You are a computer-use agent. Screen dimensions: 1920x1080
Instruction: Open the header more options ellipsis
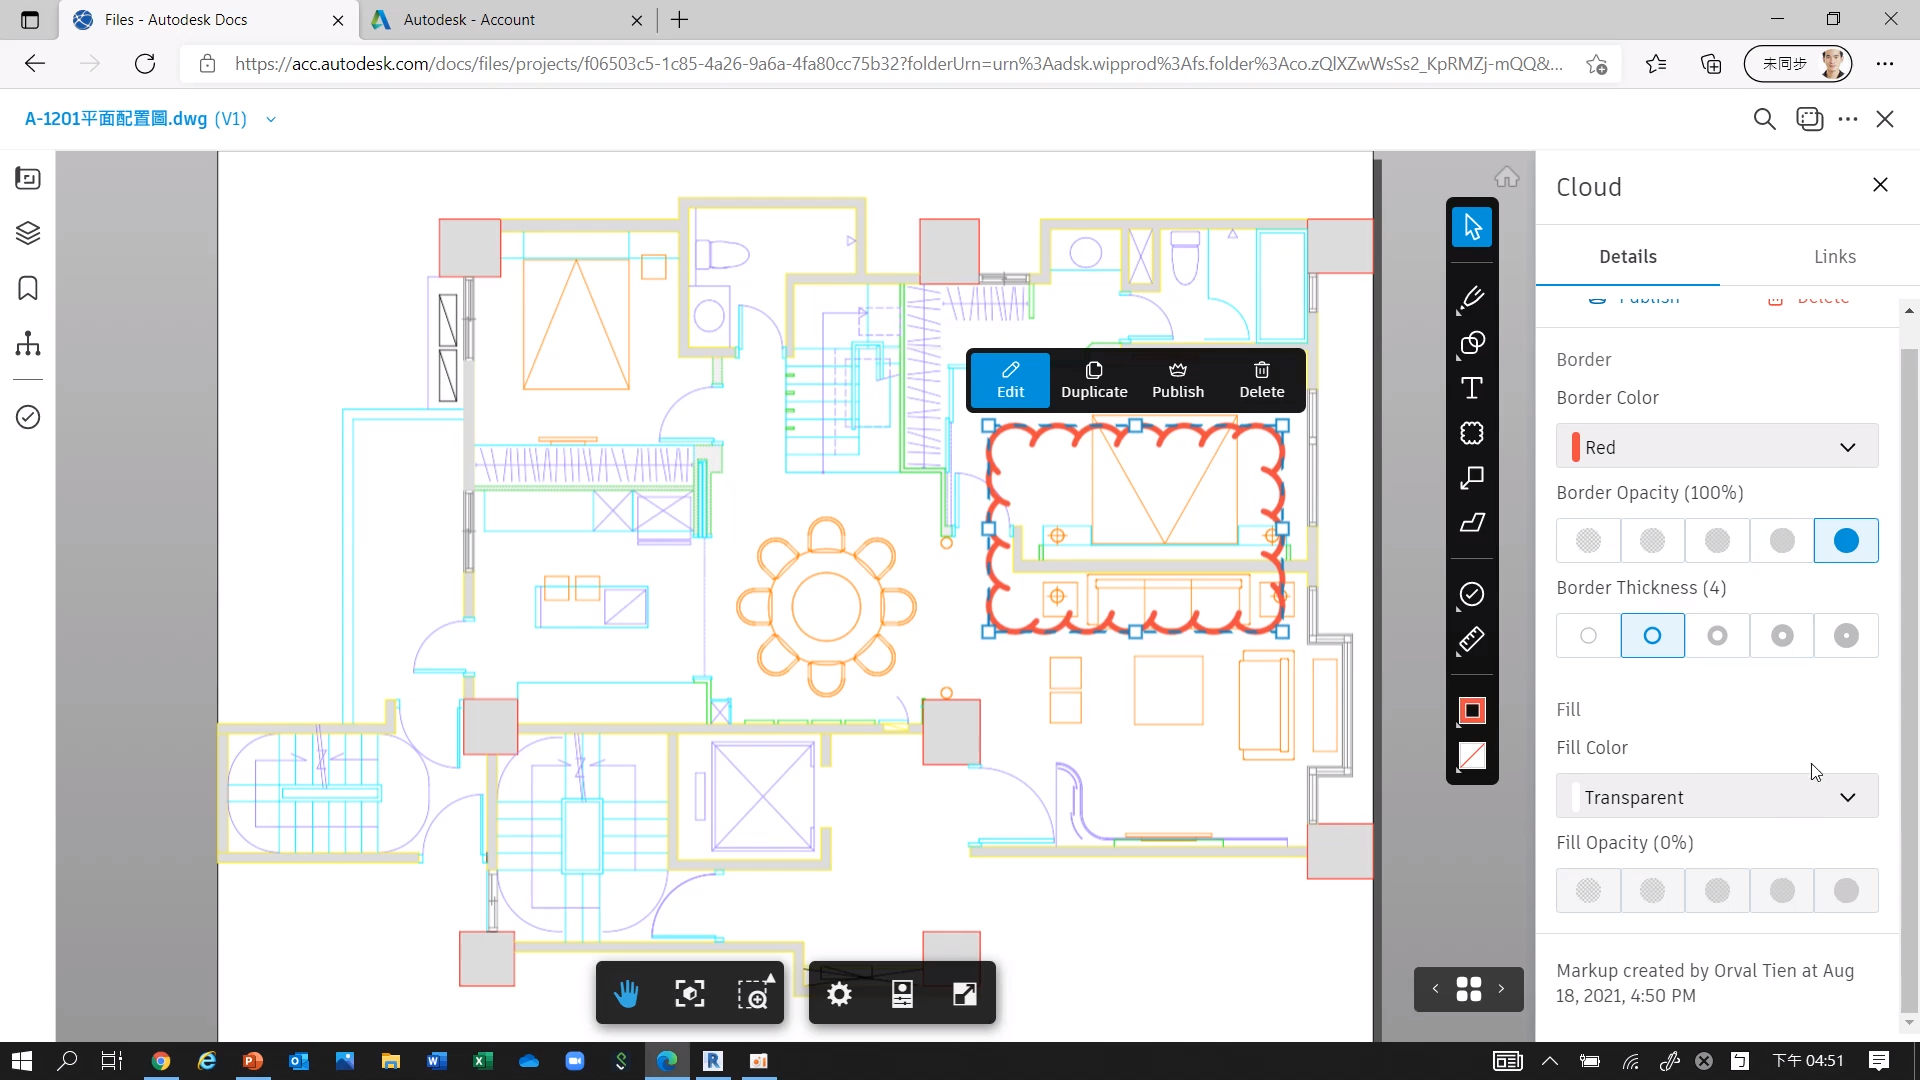point(1848,119)
